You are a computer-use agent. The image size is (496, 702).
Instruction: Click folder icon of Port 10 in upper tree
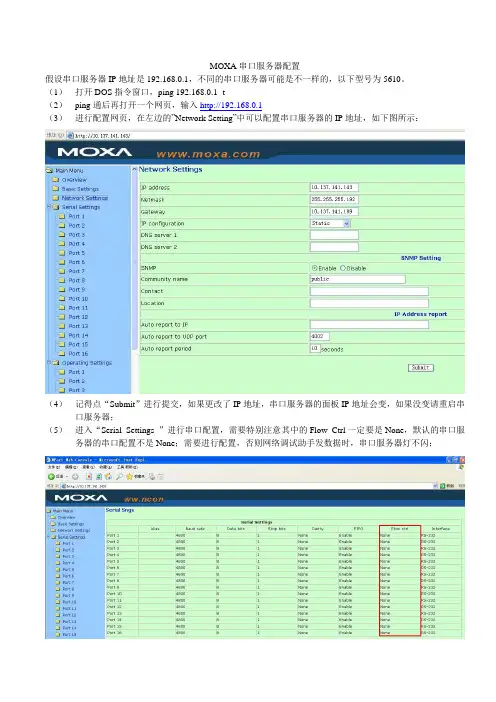point(62,299)
